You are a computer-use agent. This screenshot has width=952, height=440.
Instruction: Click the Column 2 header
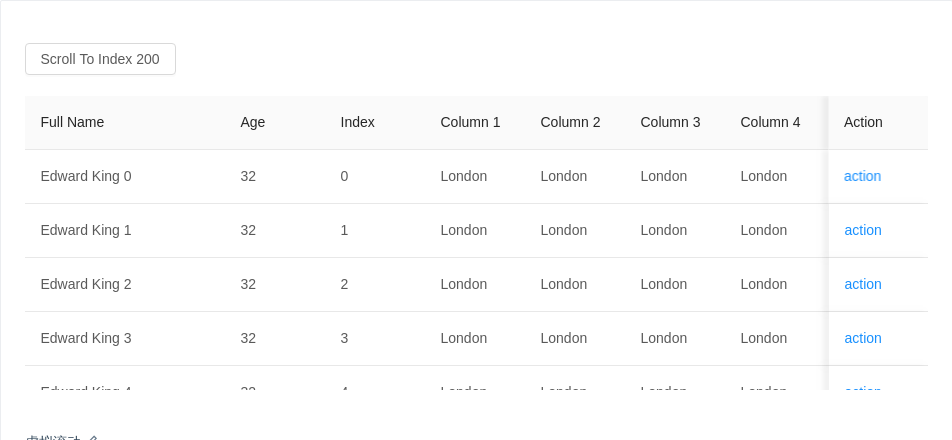coord(570,122)
